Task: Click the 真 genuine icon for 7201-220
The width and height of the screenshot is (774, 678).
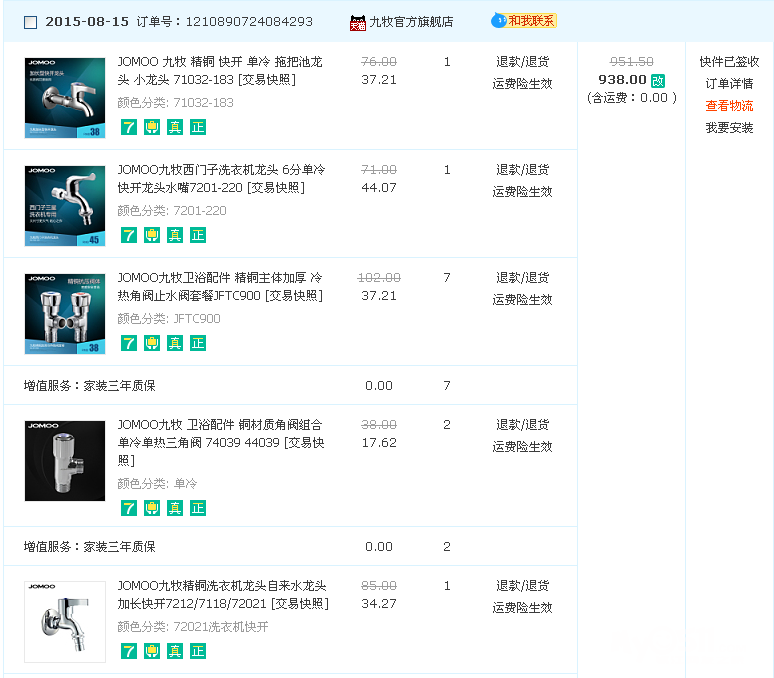Action: coord(175,235)
